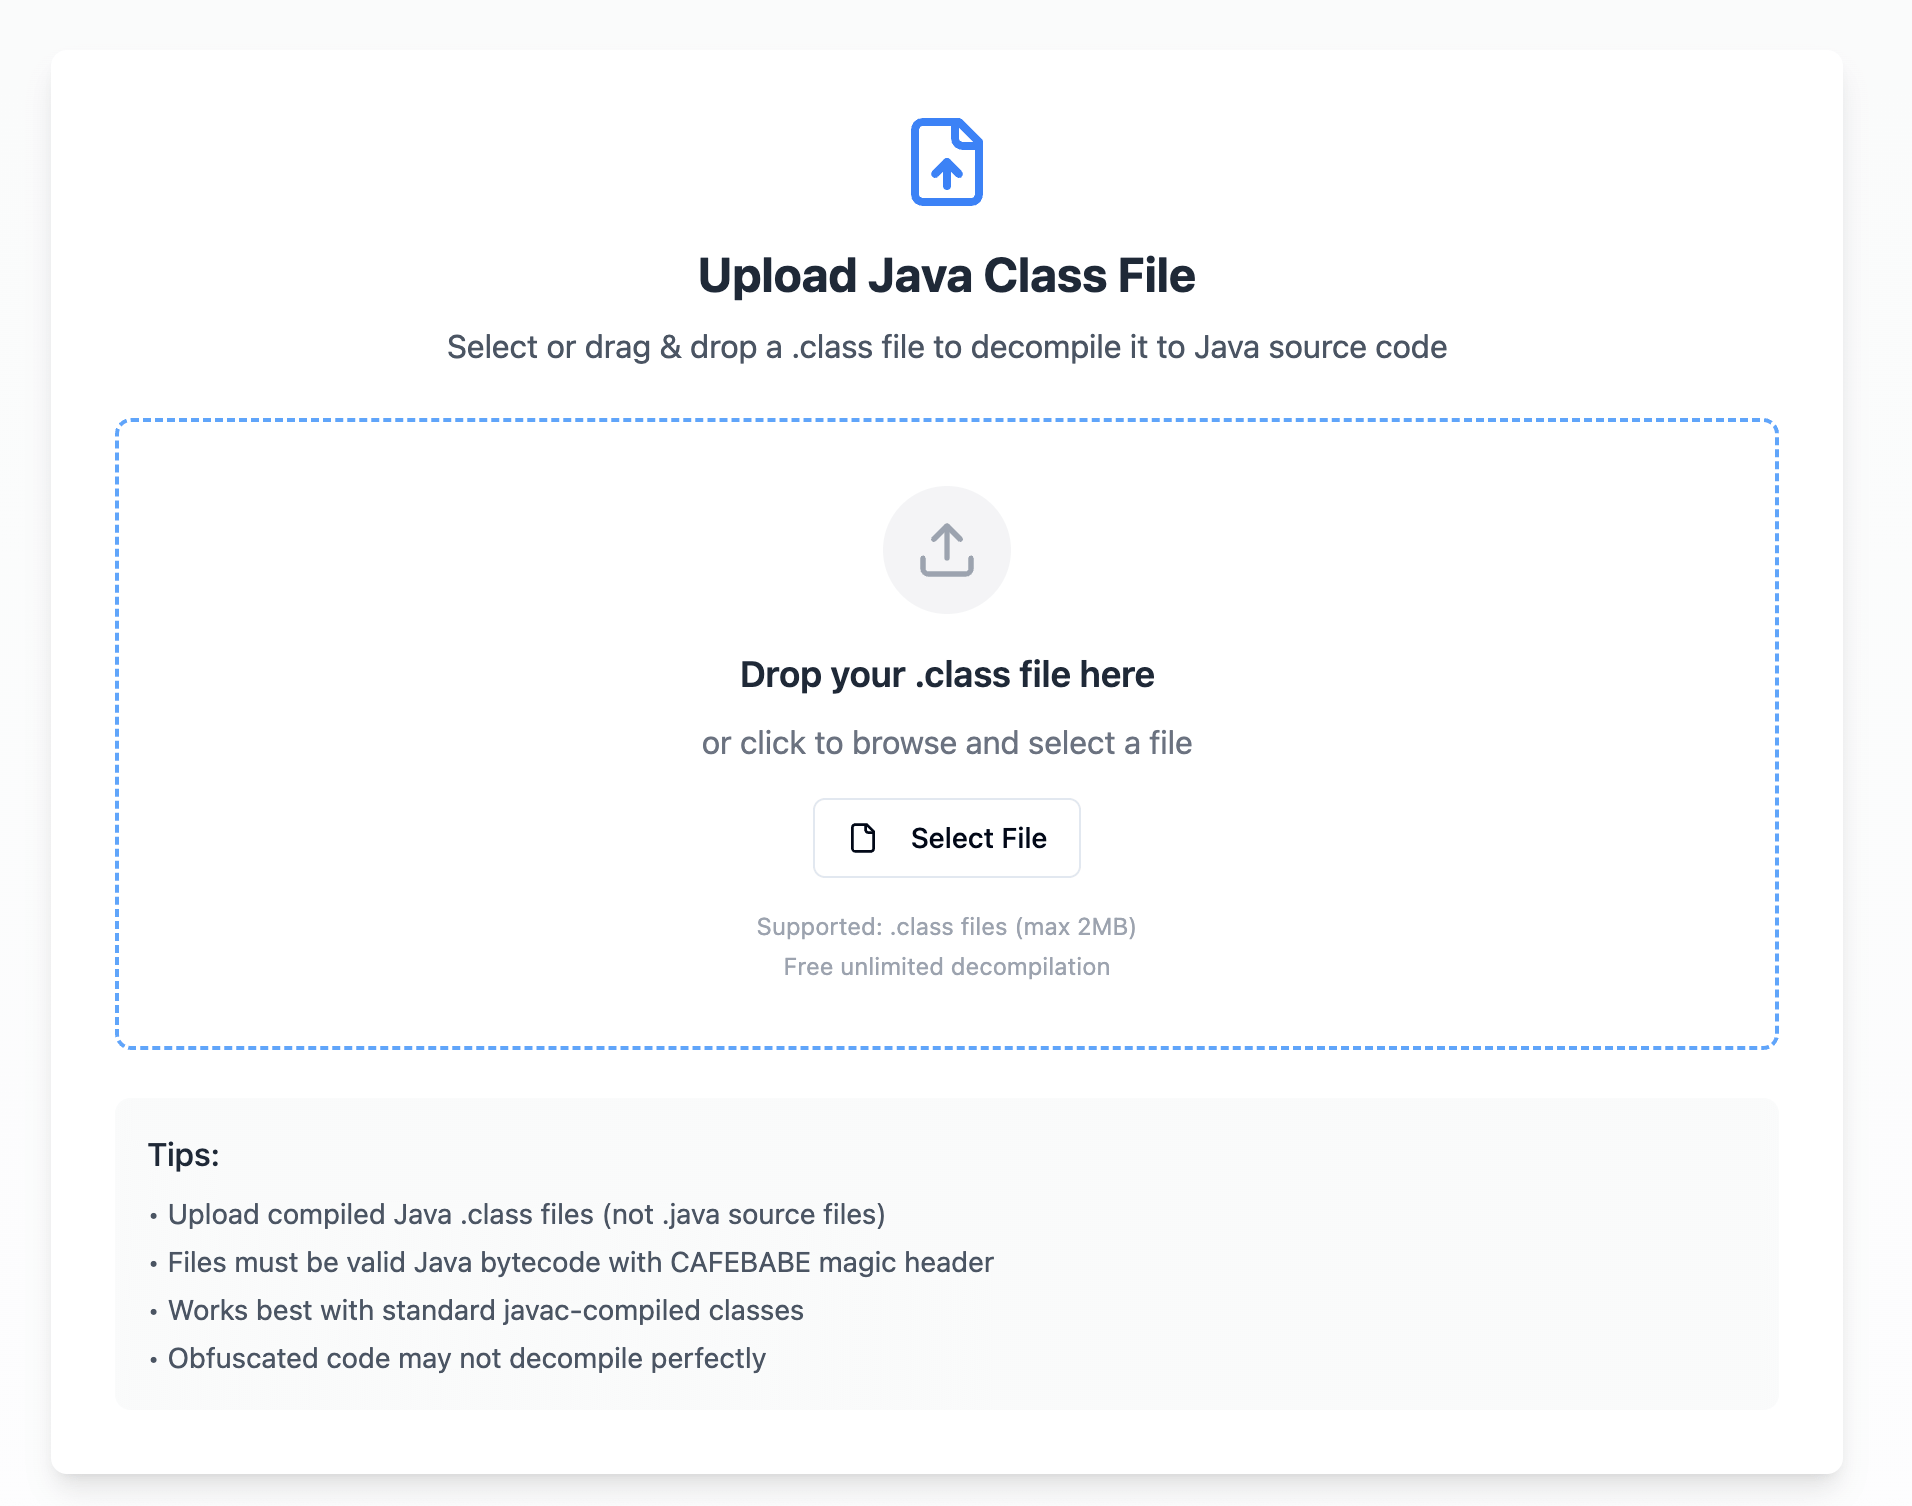Click the subtitle about decompiling to Java source
1912x1506 pixels.
pos(946,347)
